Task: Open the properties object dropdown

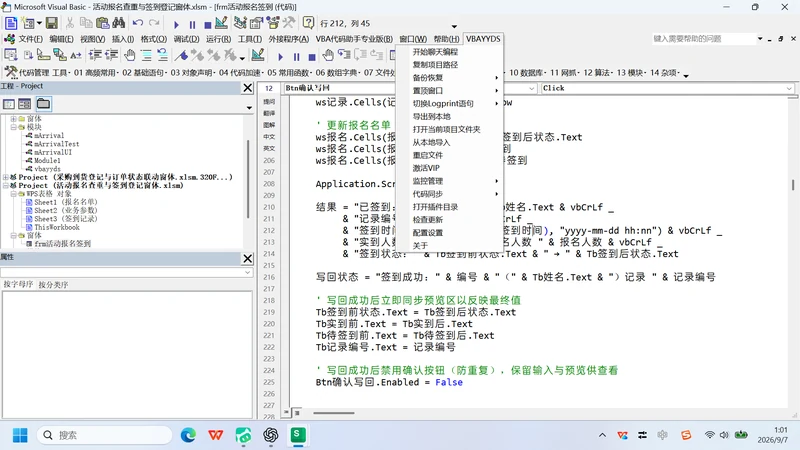Action: (247, 272)
